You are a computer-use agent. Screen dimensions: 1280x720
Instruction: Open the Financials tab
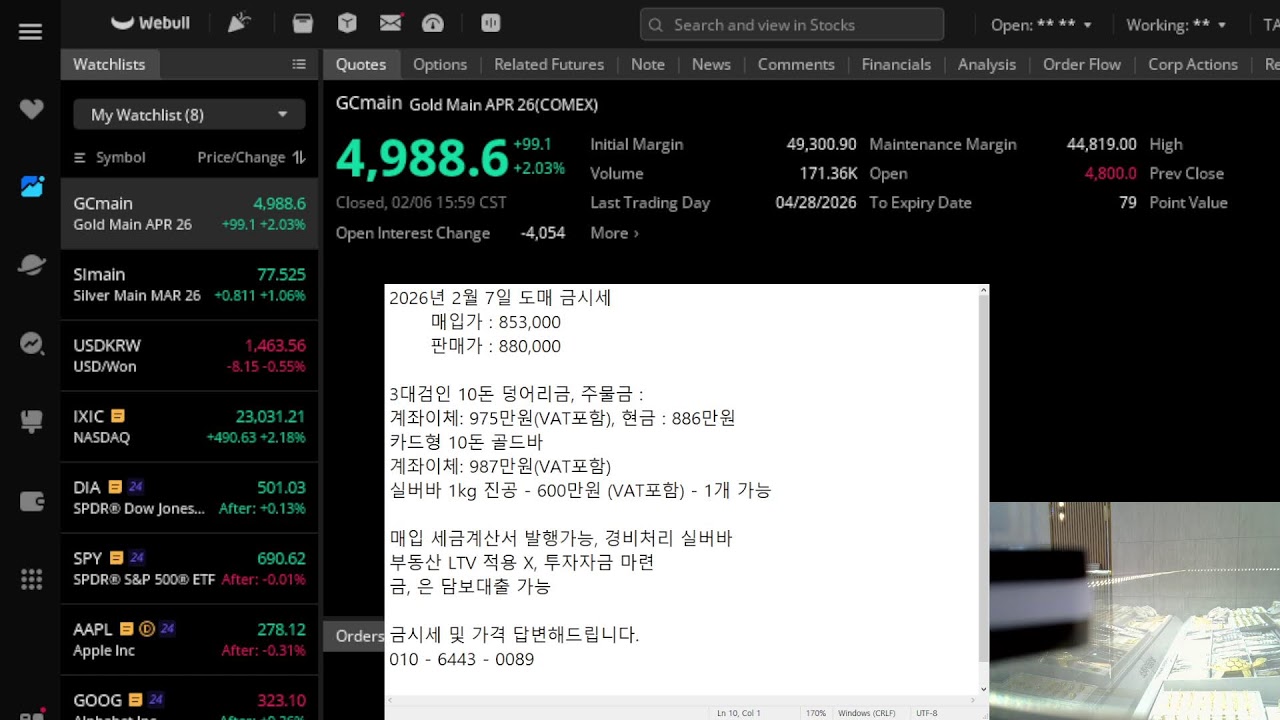[896, 64]
